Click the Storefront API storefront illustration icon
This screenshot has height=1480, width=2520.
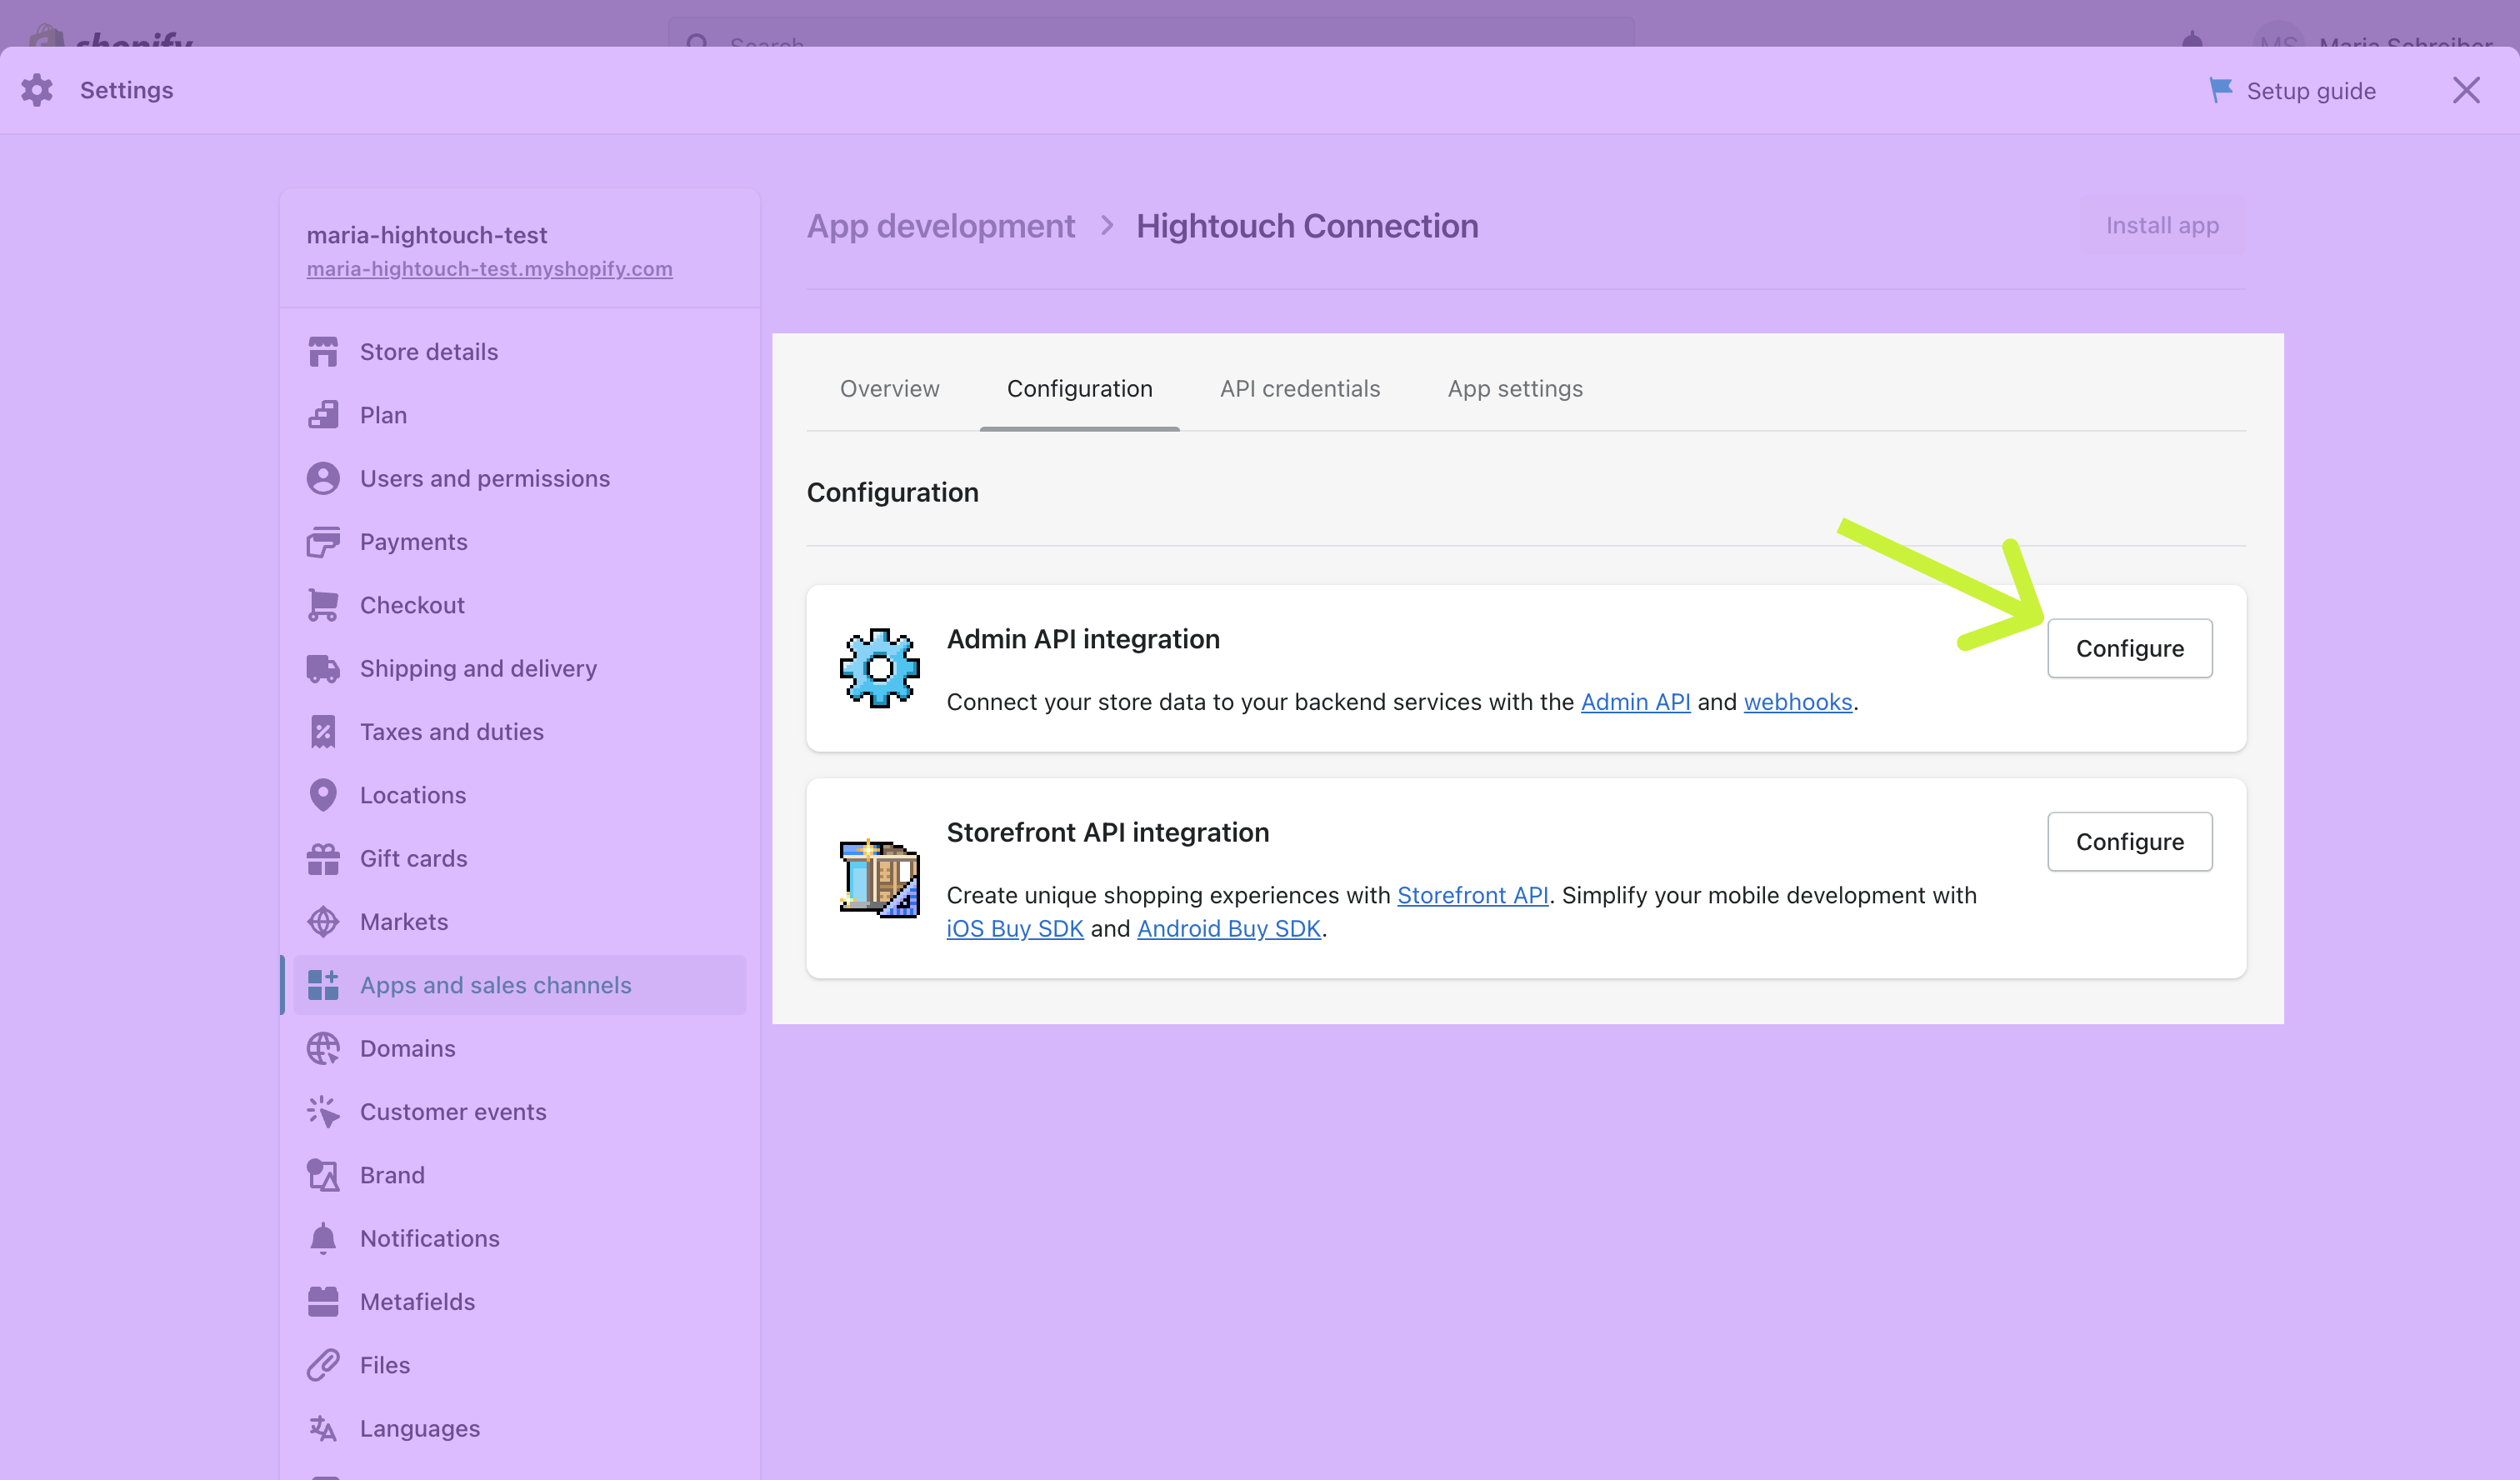(x=879, y=878)
